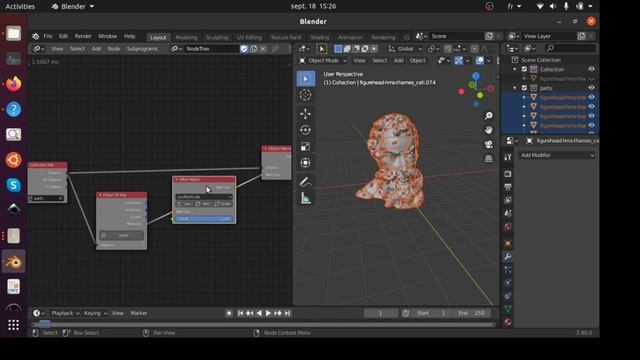640x360 pixels.
Task: Switch to the UV Editing workspace tab
Action: coord(249,37)
